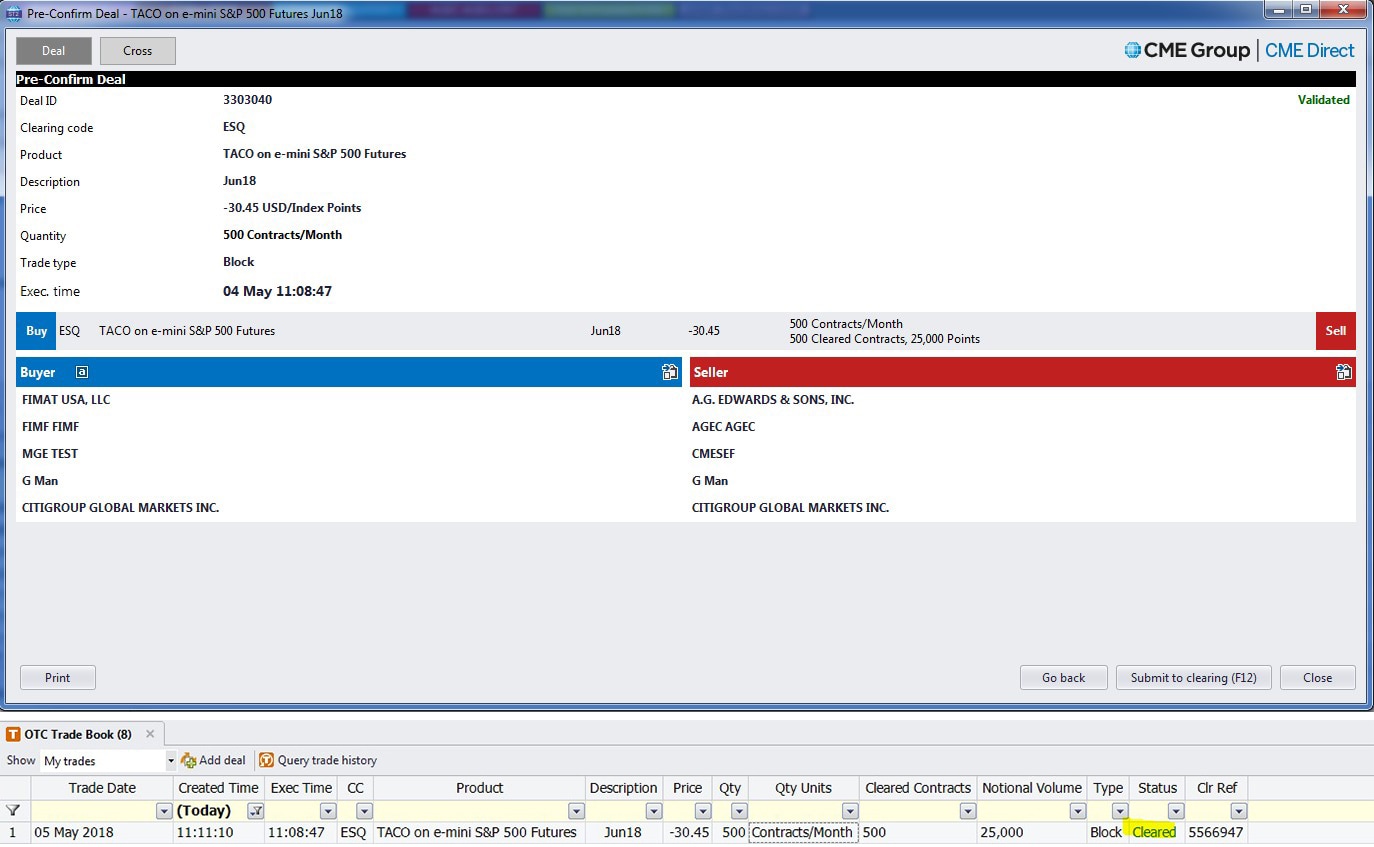The width and height of the screenshot is (1374, 847).
Task: Open Query trade history
Action: pyautogui.click(x=318, y=761)
